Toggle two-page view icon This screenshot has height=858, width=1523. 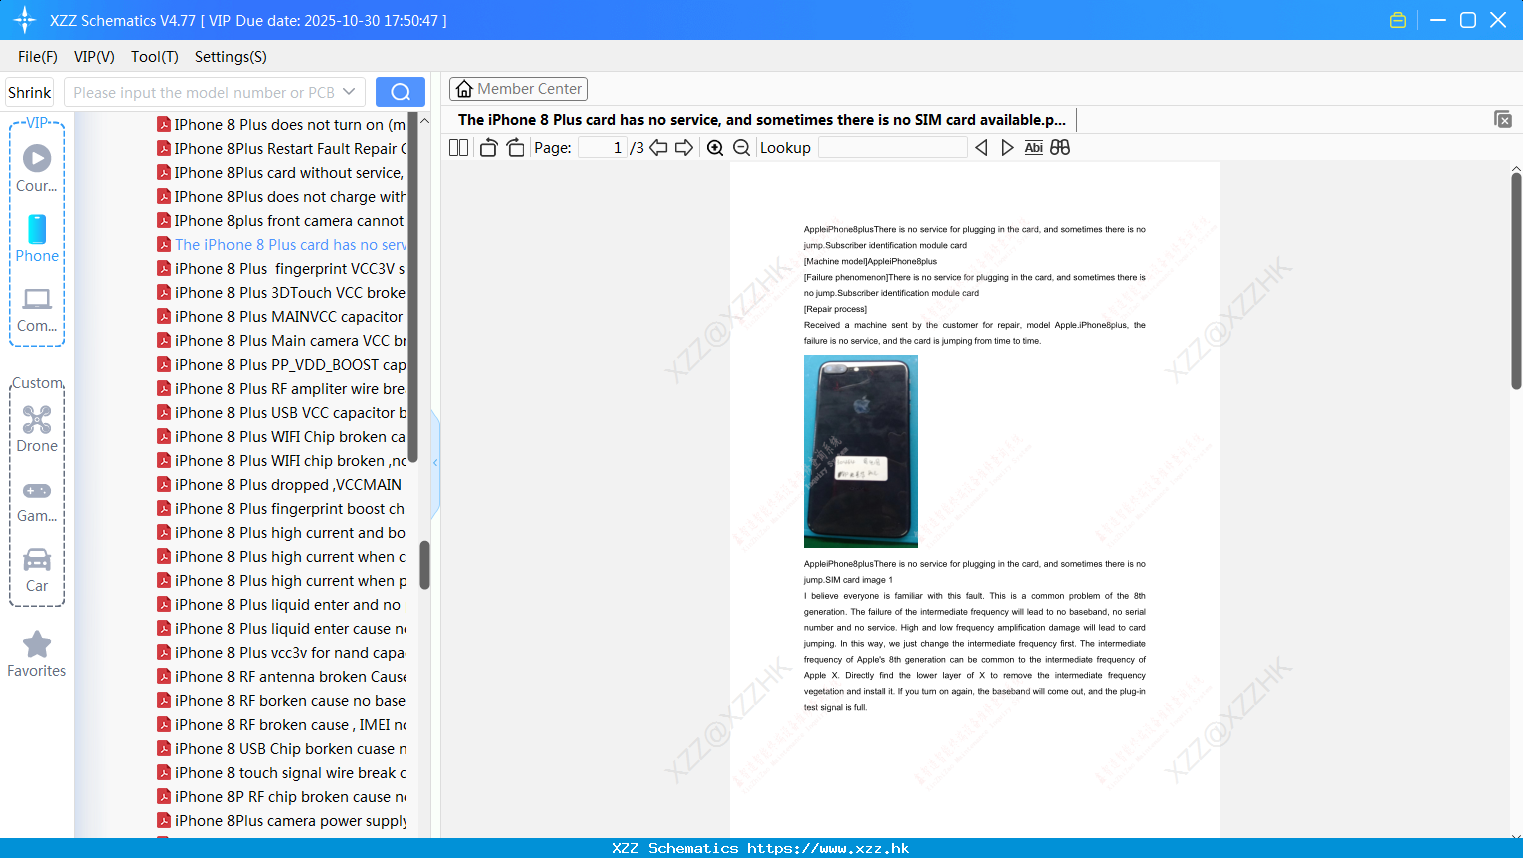tap(458, 147)
